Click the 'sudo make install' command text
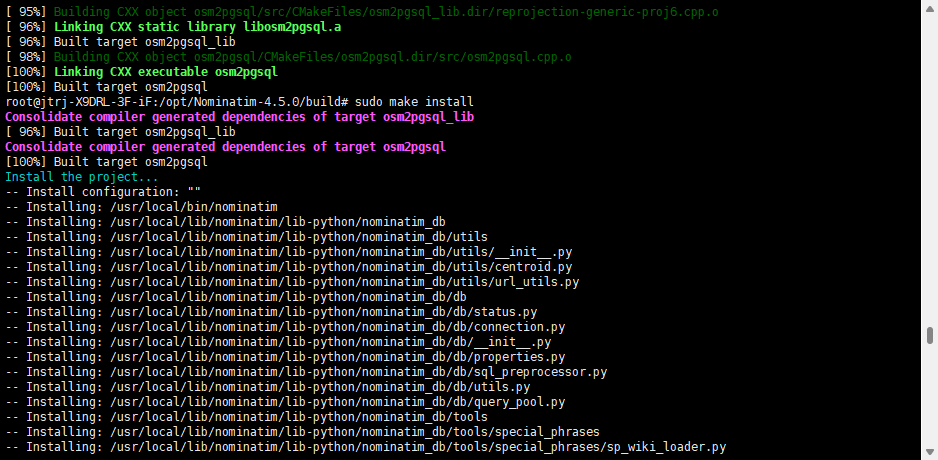 tap(414, 102)
